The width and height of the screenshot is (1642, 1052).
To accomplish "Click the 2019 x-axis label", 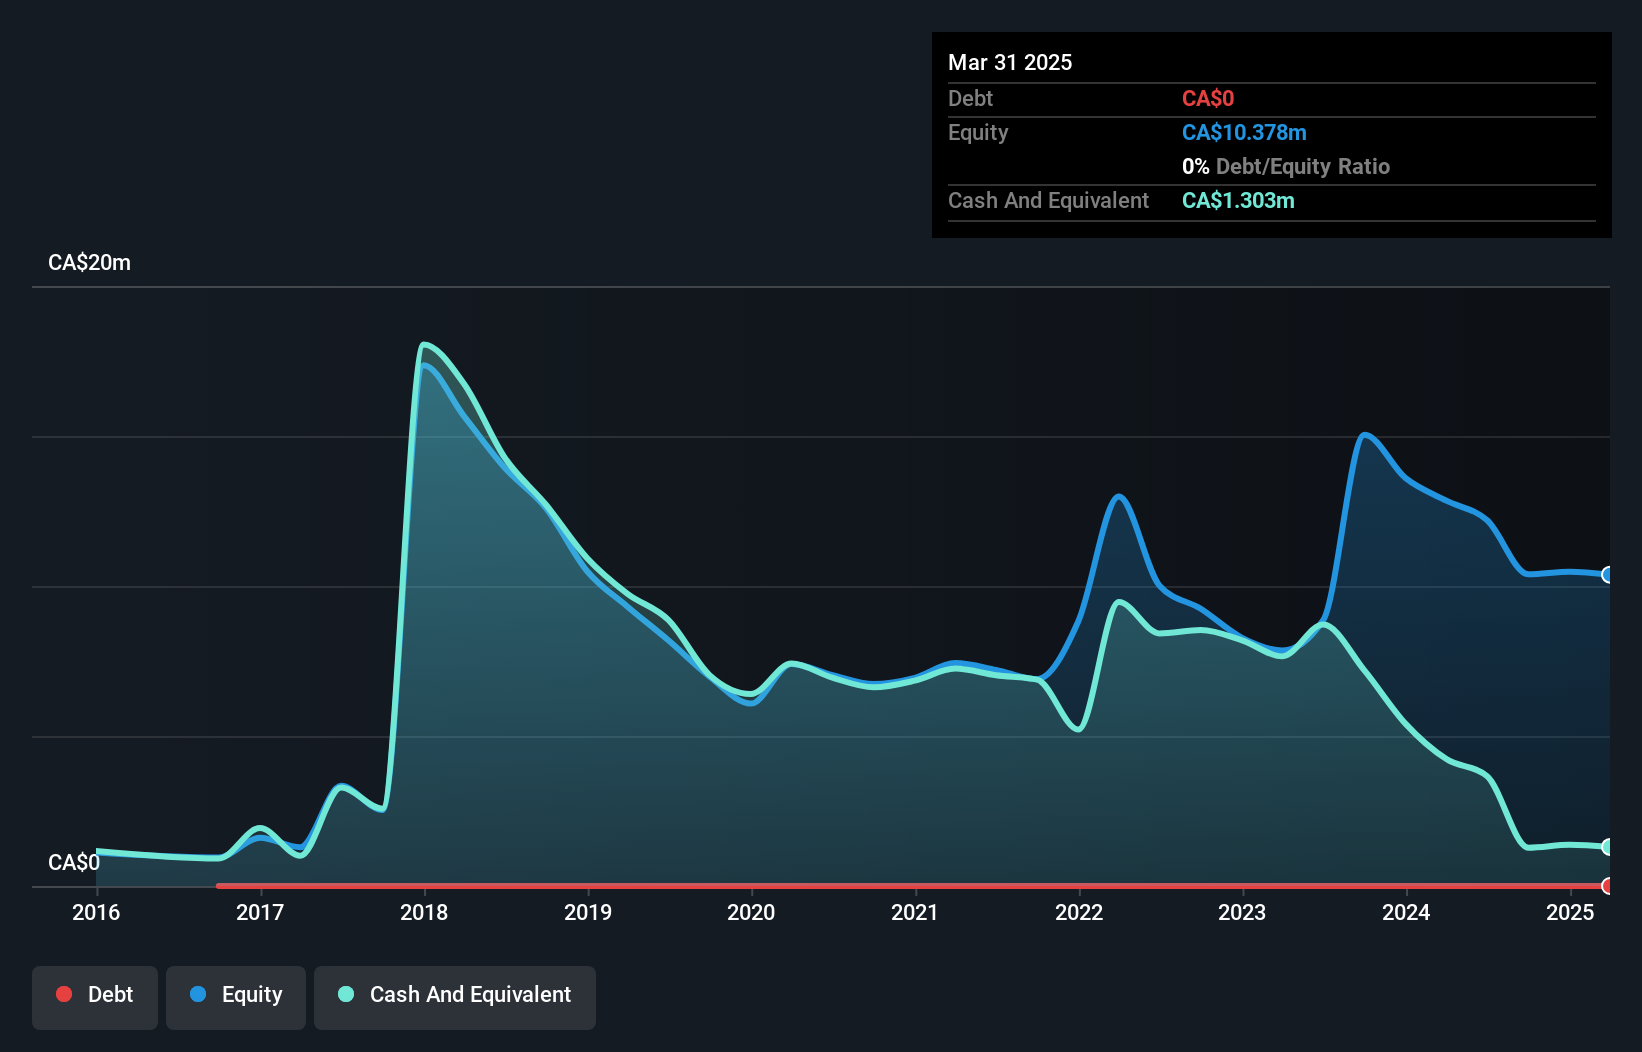I will tap(588, 912).
